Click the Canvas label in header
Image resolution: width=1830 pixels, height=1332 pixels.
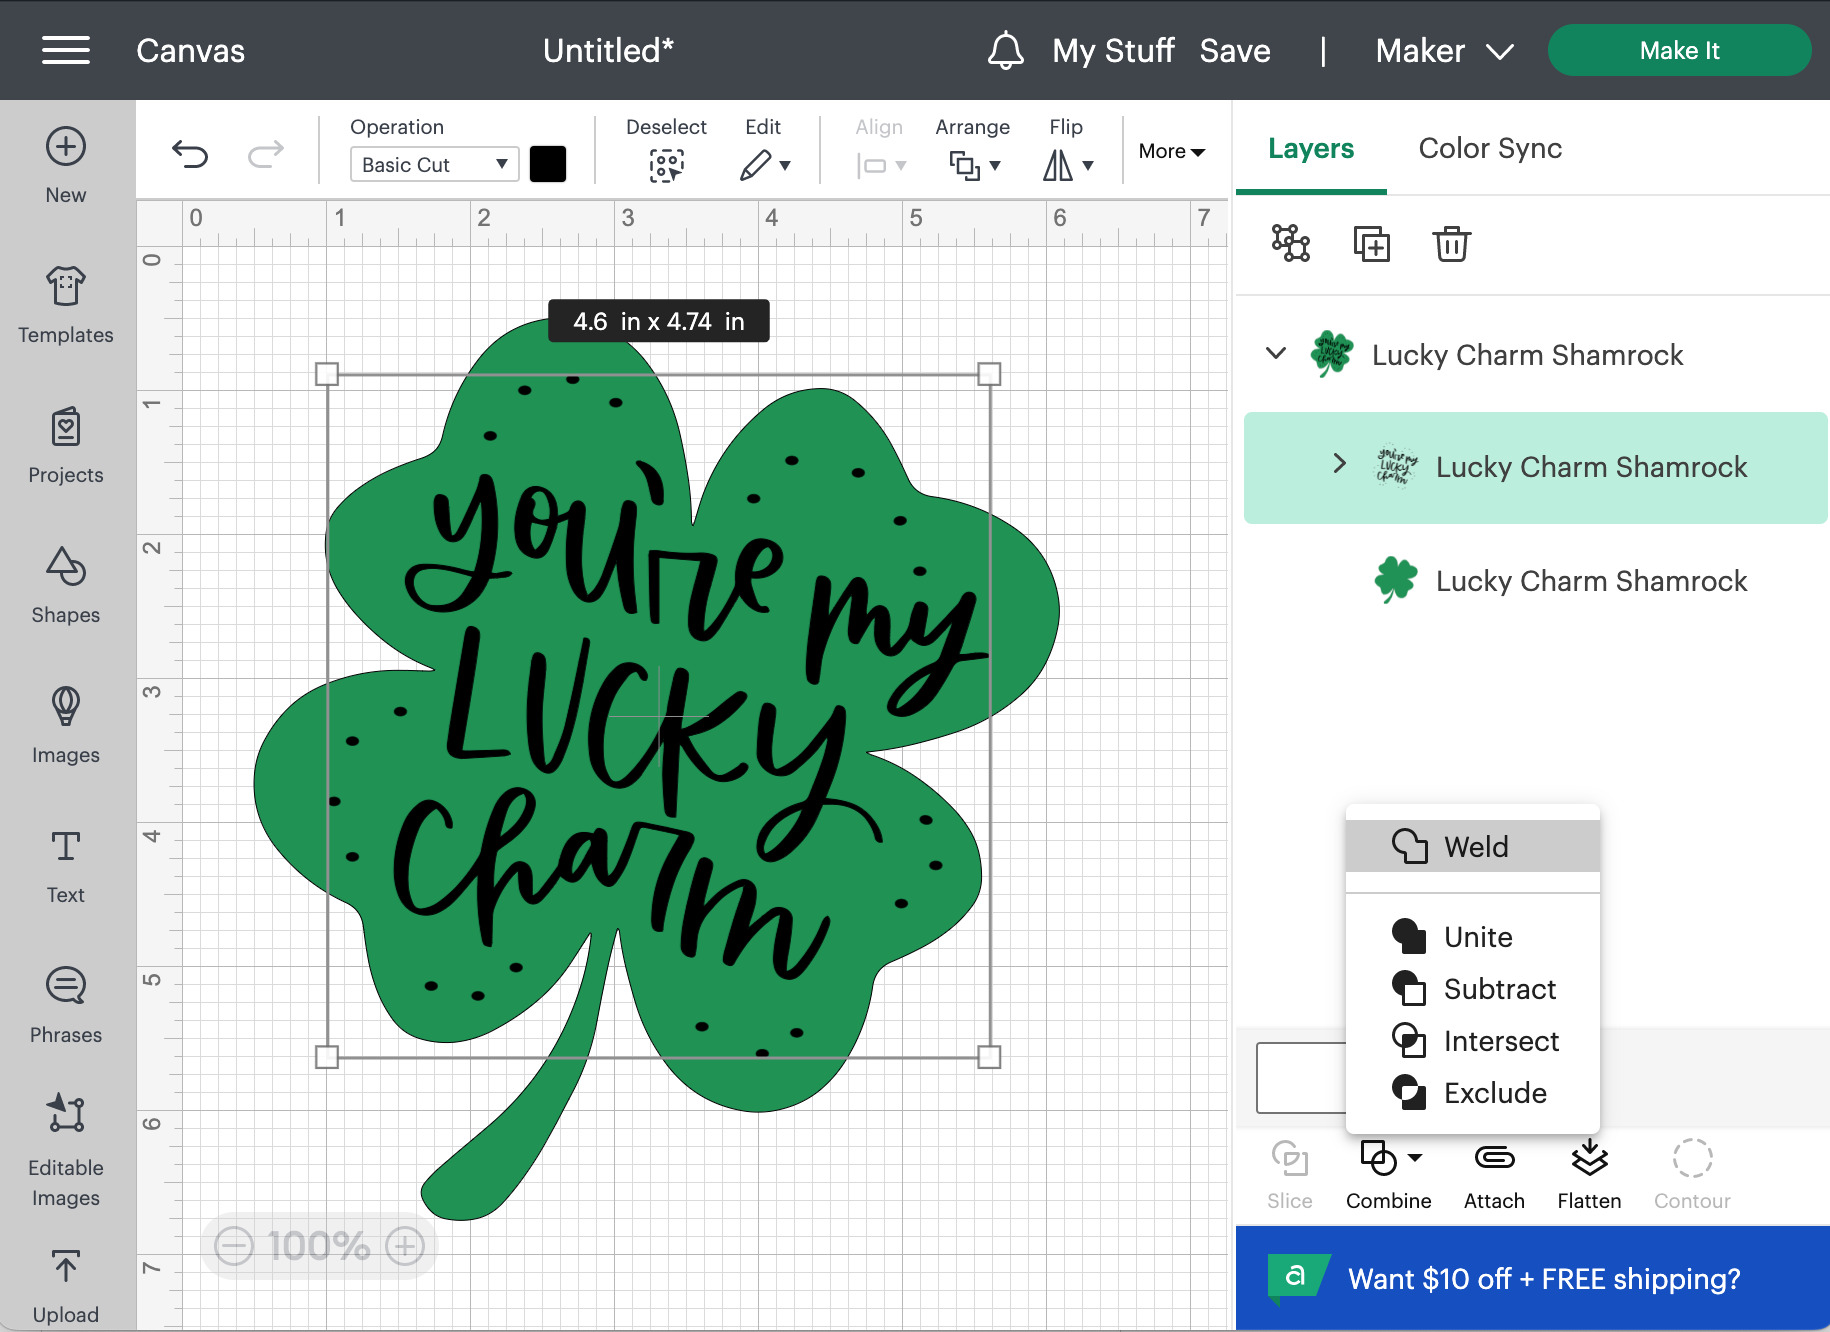190,50
